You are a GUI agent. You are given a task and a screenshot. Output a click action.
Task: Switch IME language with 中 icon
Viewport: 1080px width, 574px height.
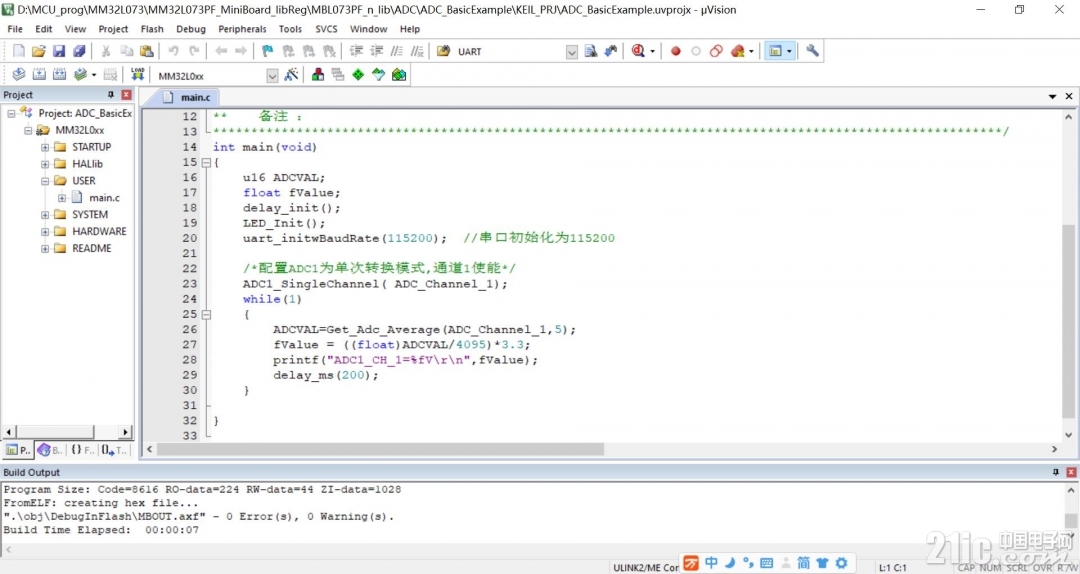pyautogui.click(x=712, y=563)
